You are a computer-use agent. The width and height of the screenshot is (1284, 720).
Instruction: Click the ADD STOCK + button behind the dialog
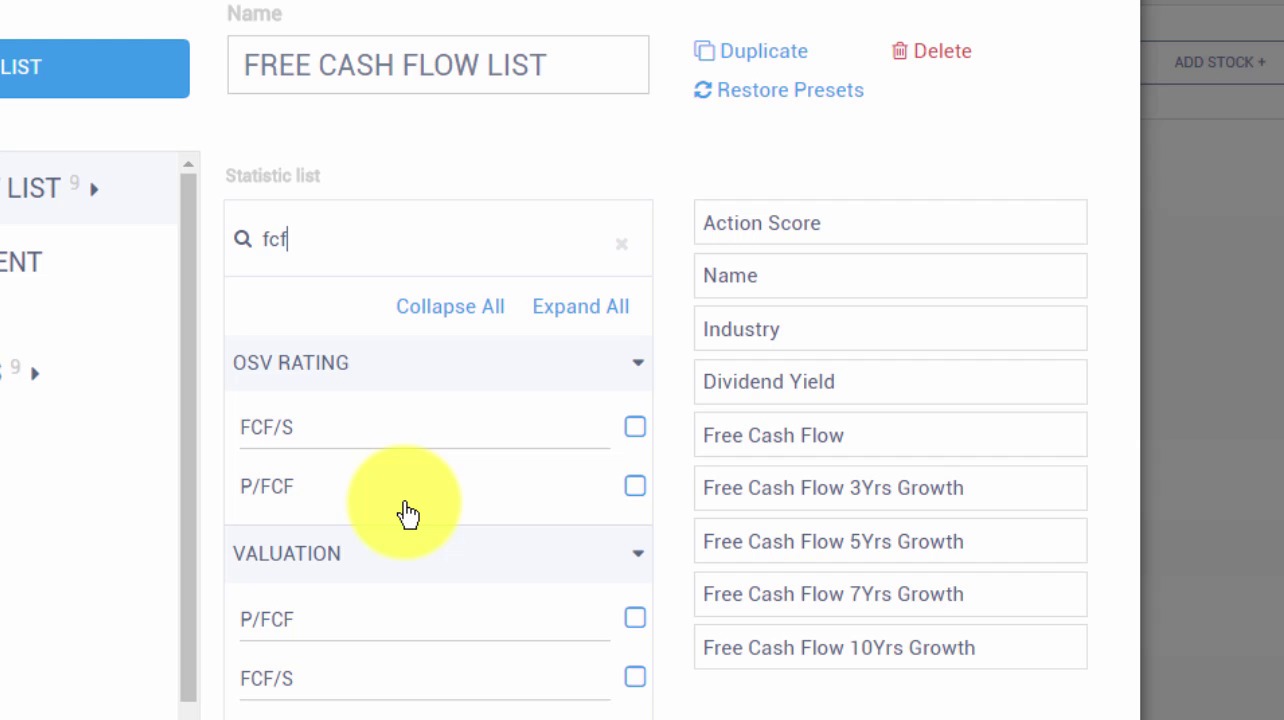[1220, 62]
